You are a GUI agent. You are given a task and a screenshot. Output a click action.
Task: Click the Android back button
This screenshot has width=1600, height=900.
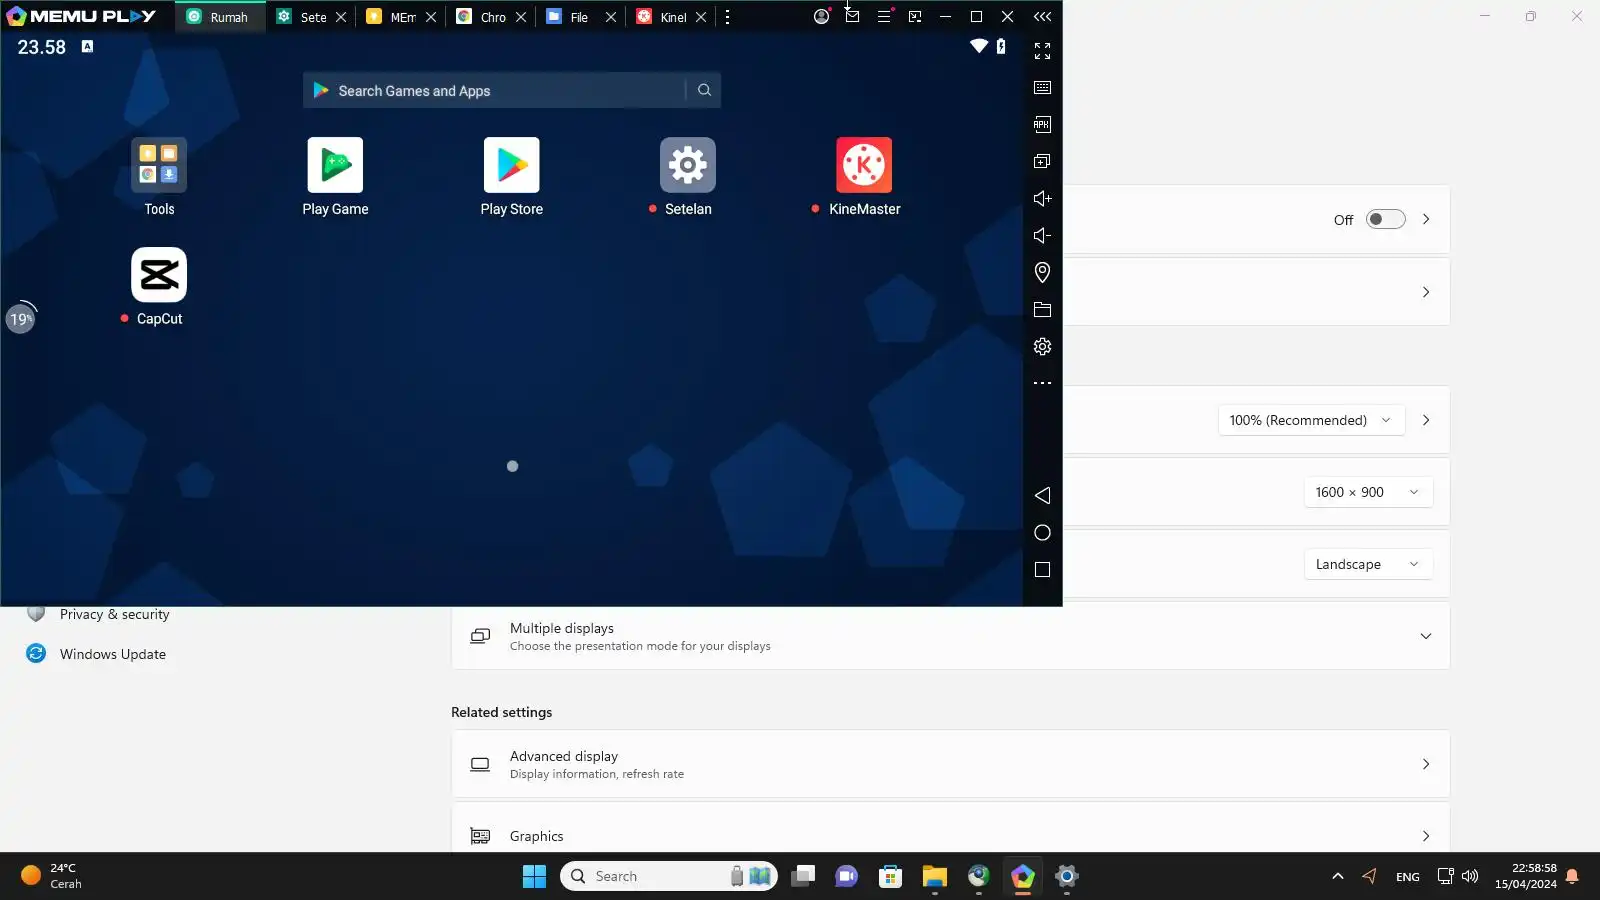[1042, 496]
